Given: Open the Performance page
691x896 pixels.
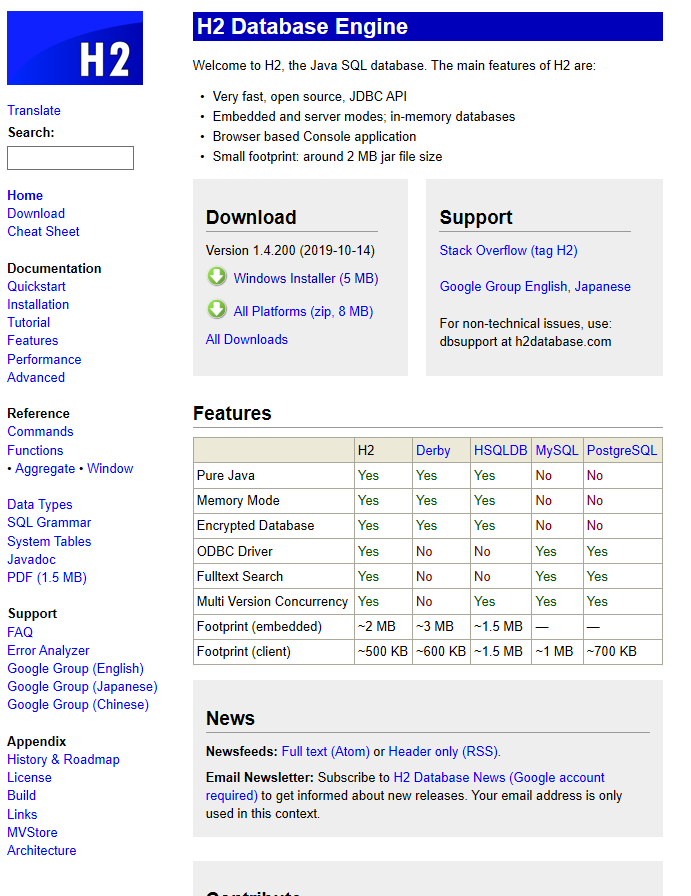Looking at the screenshot, I should point(44,359).
